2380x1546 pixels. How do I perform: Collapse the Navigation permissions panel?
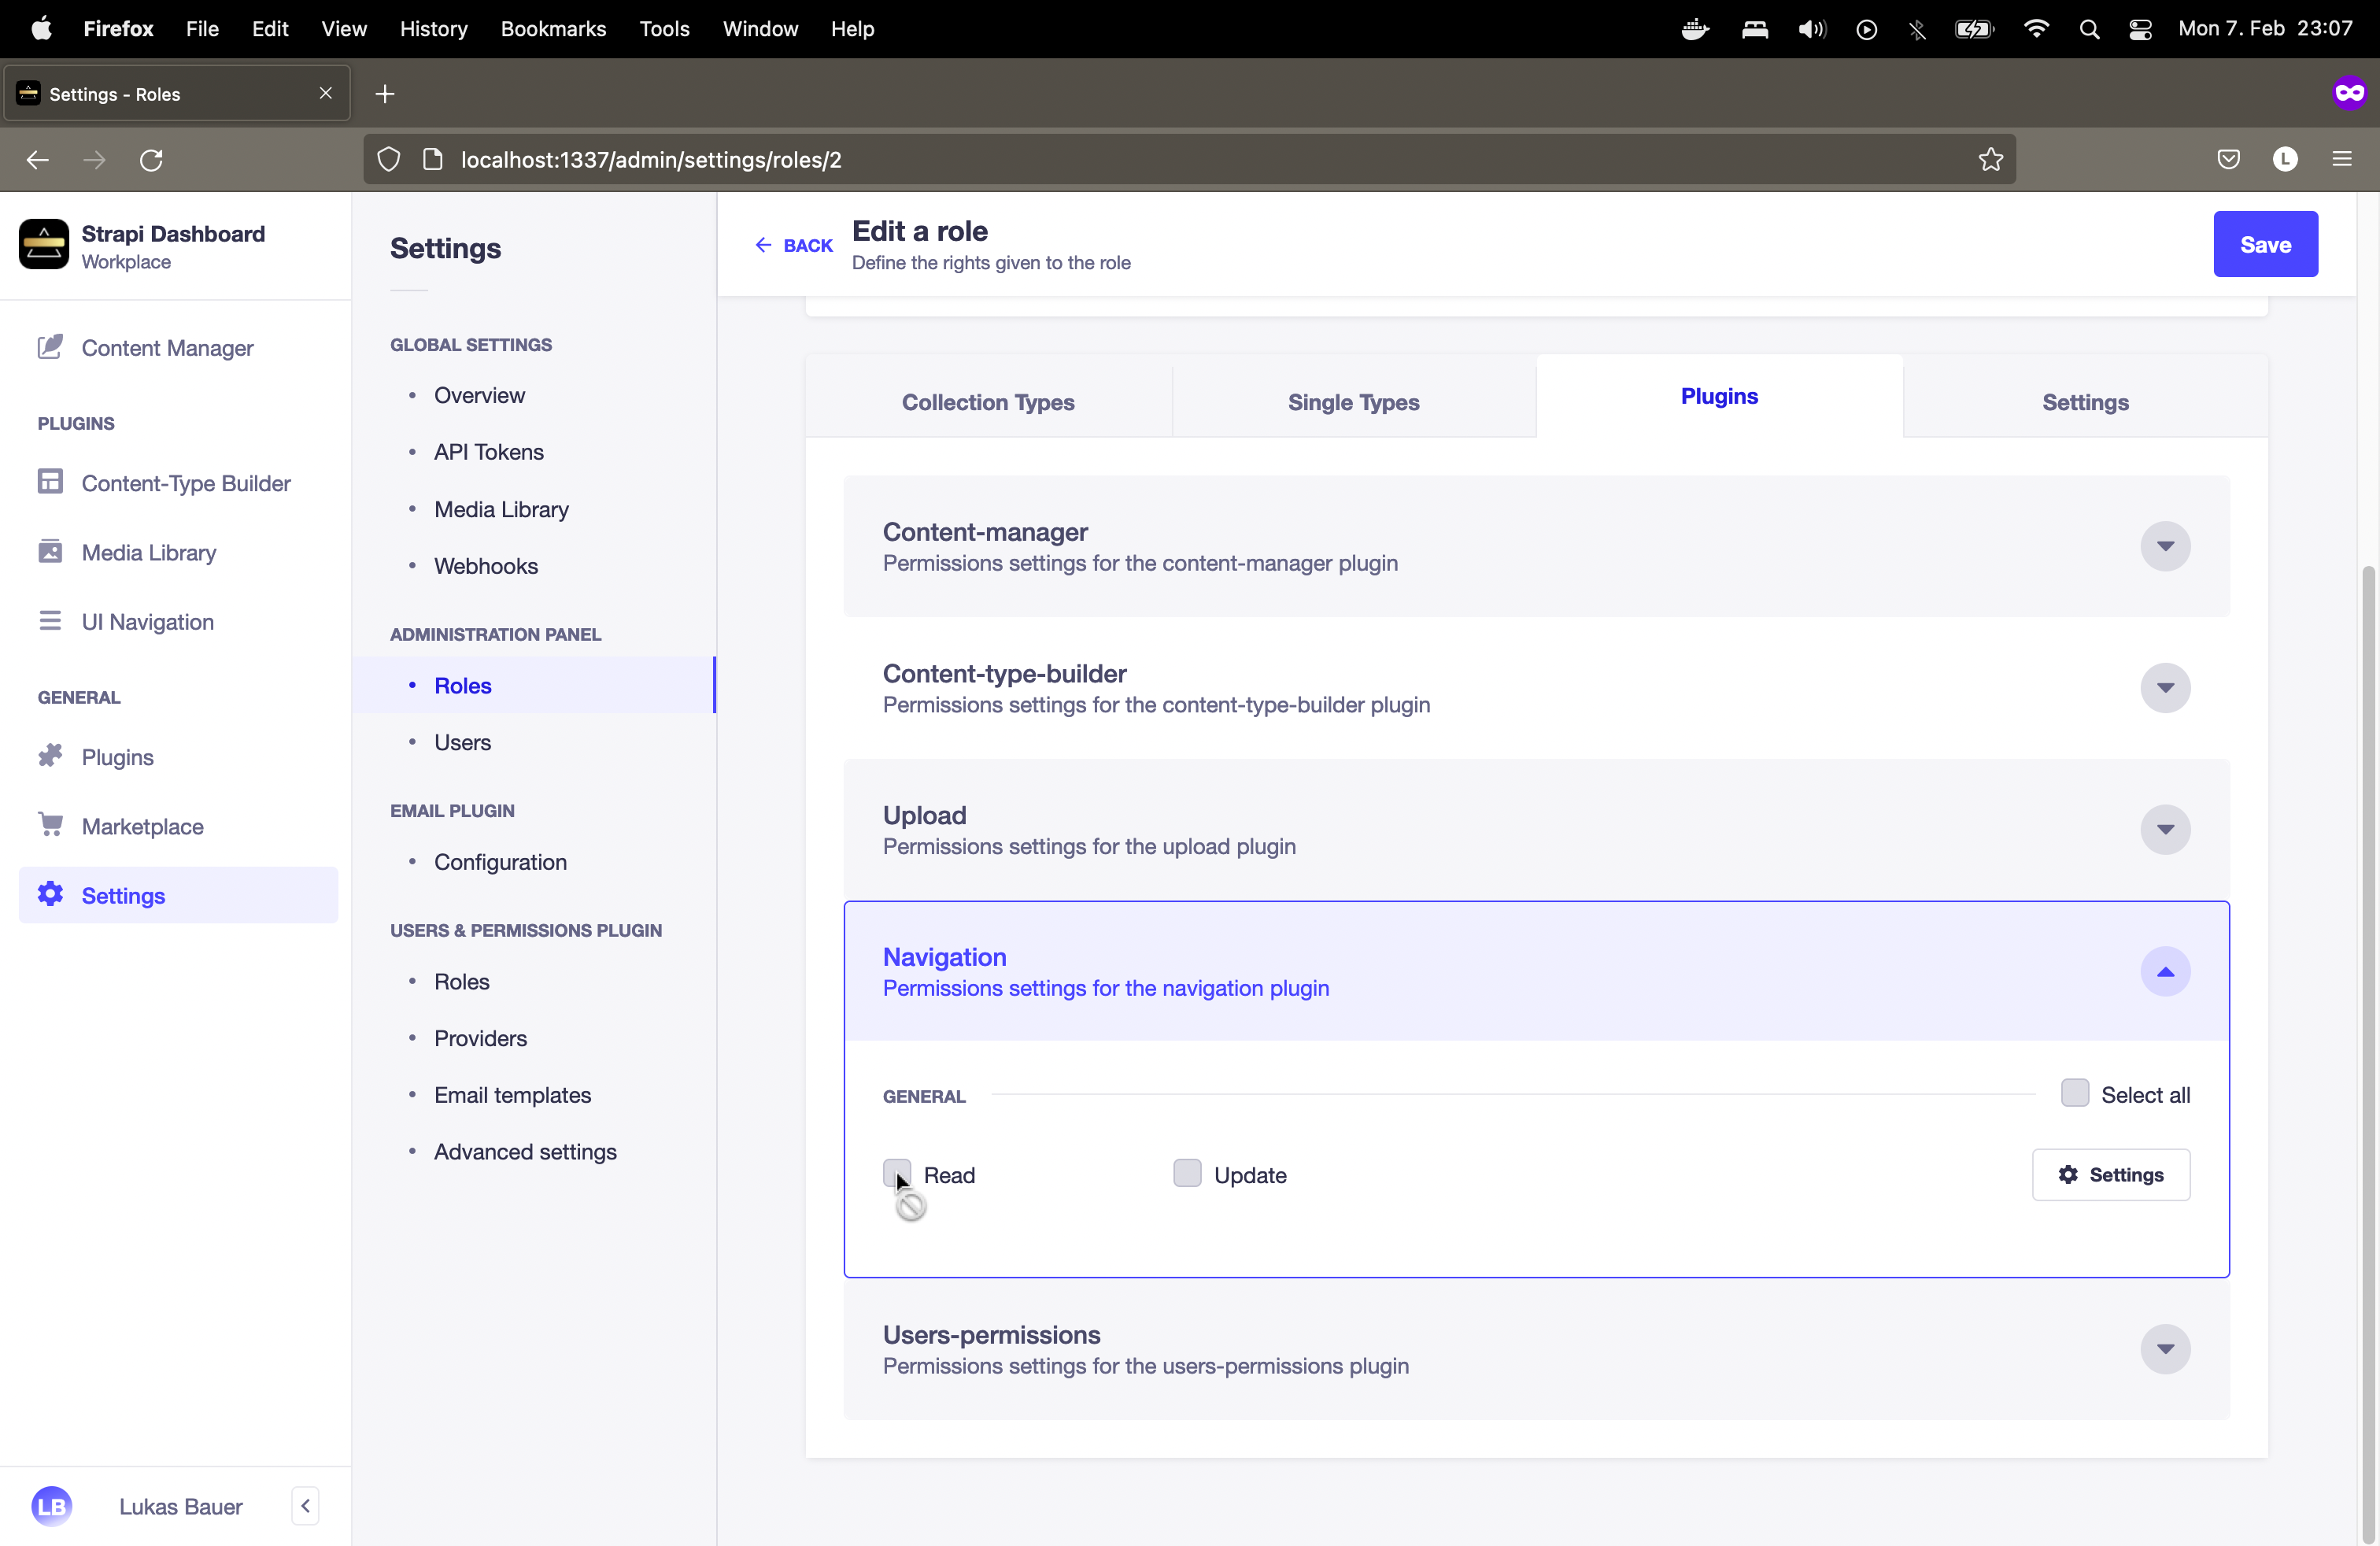point(2164,971)
